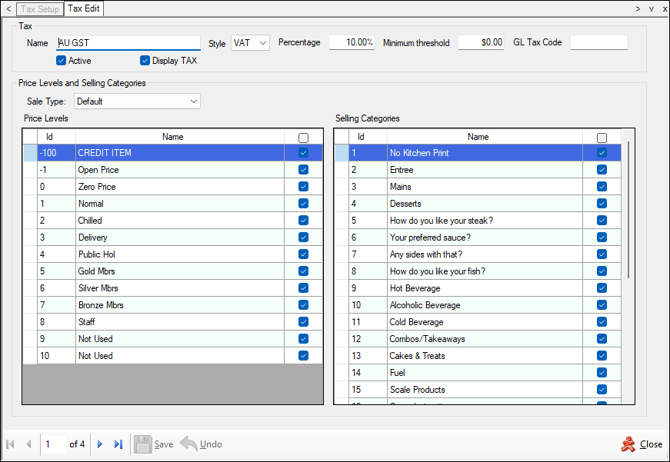
Task: Open tab list with the v arrow
Action: 652,9
